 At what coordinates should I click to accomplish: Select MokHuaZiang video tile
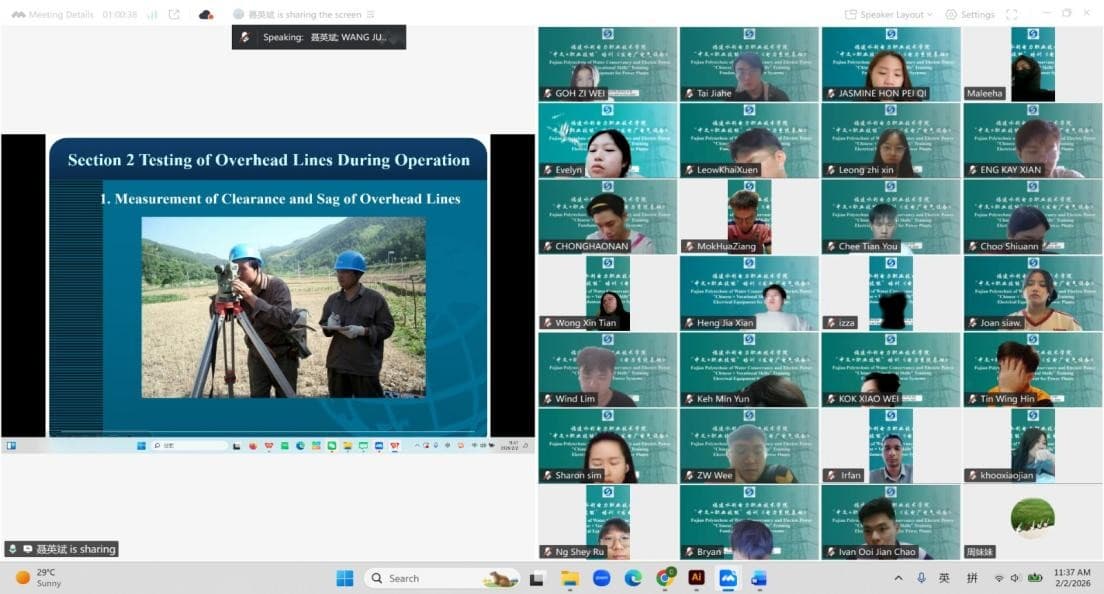click(749, 217)
